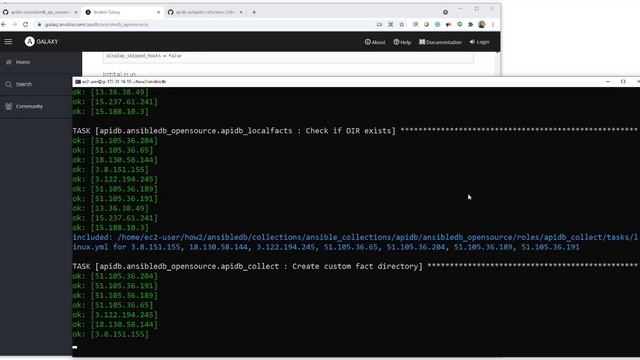Open the Galaxy hamburger menu
Viewport: 640px width, 360px height.
point(8,42)
